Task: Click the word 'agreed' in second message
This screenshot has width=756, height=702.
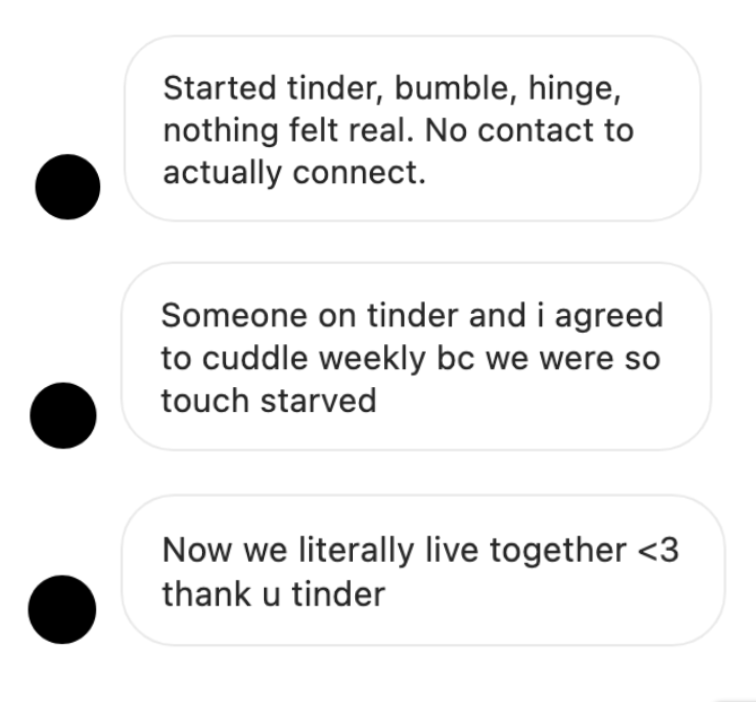Action: (x=609, y=317)
